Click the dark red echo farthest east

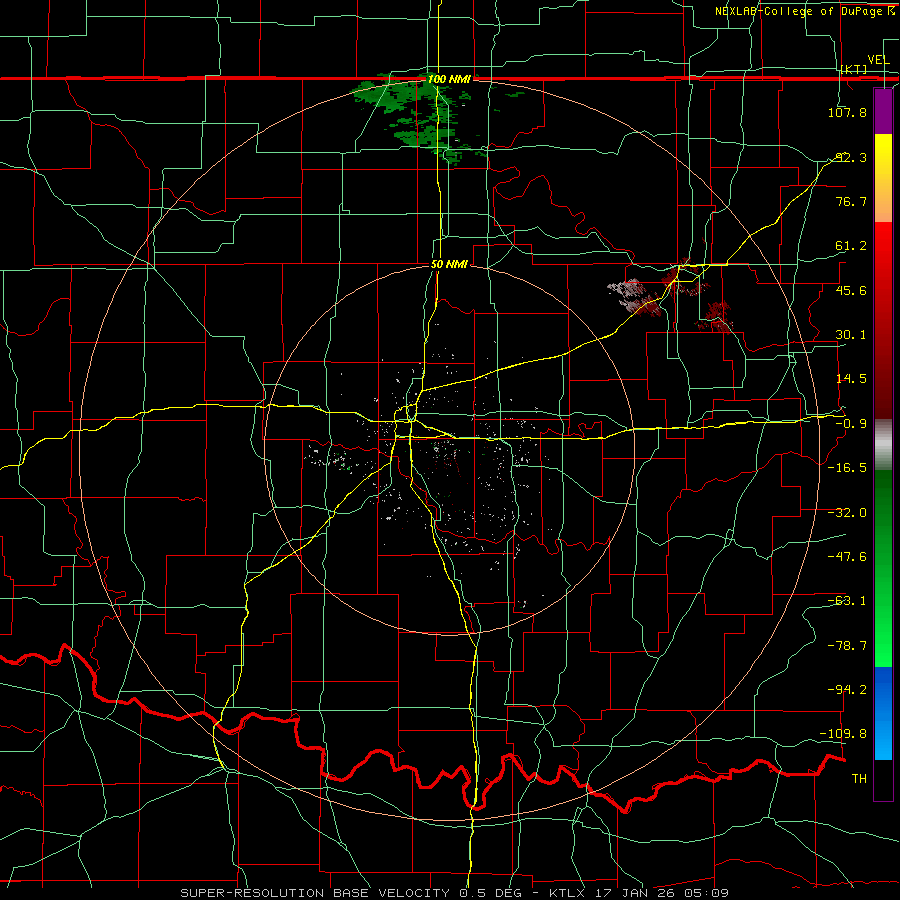tap(716, 317)
